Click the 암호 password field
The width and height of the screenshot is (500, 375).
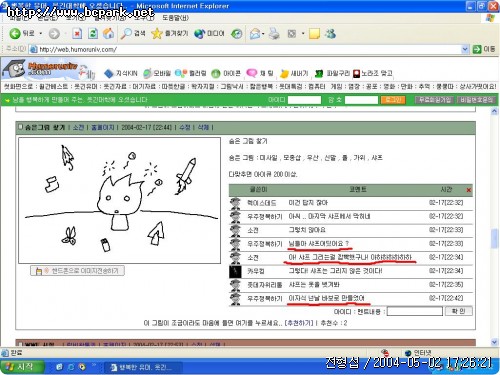(x=361, y=100)
